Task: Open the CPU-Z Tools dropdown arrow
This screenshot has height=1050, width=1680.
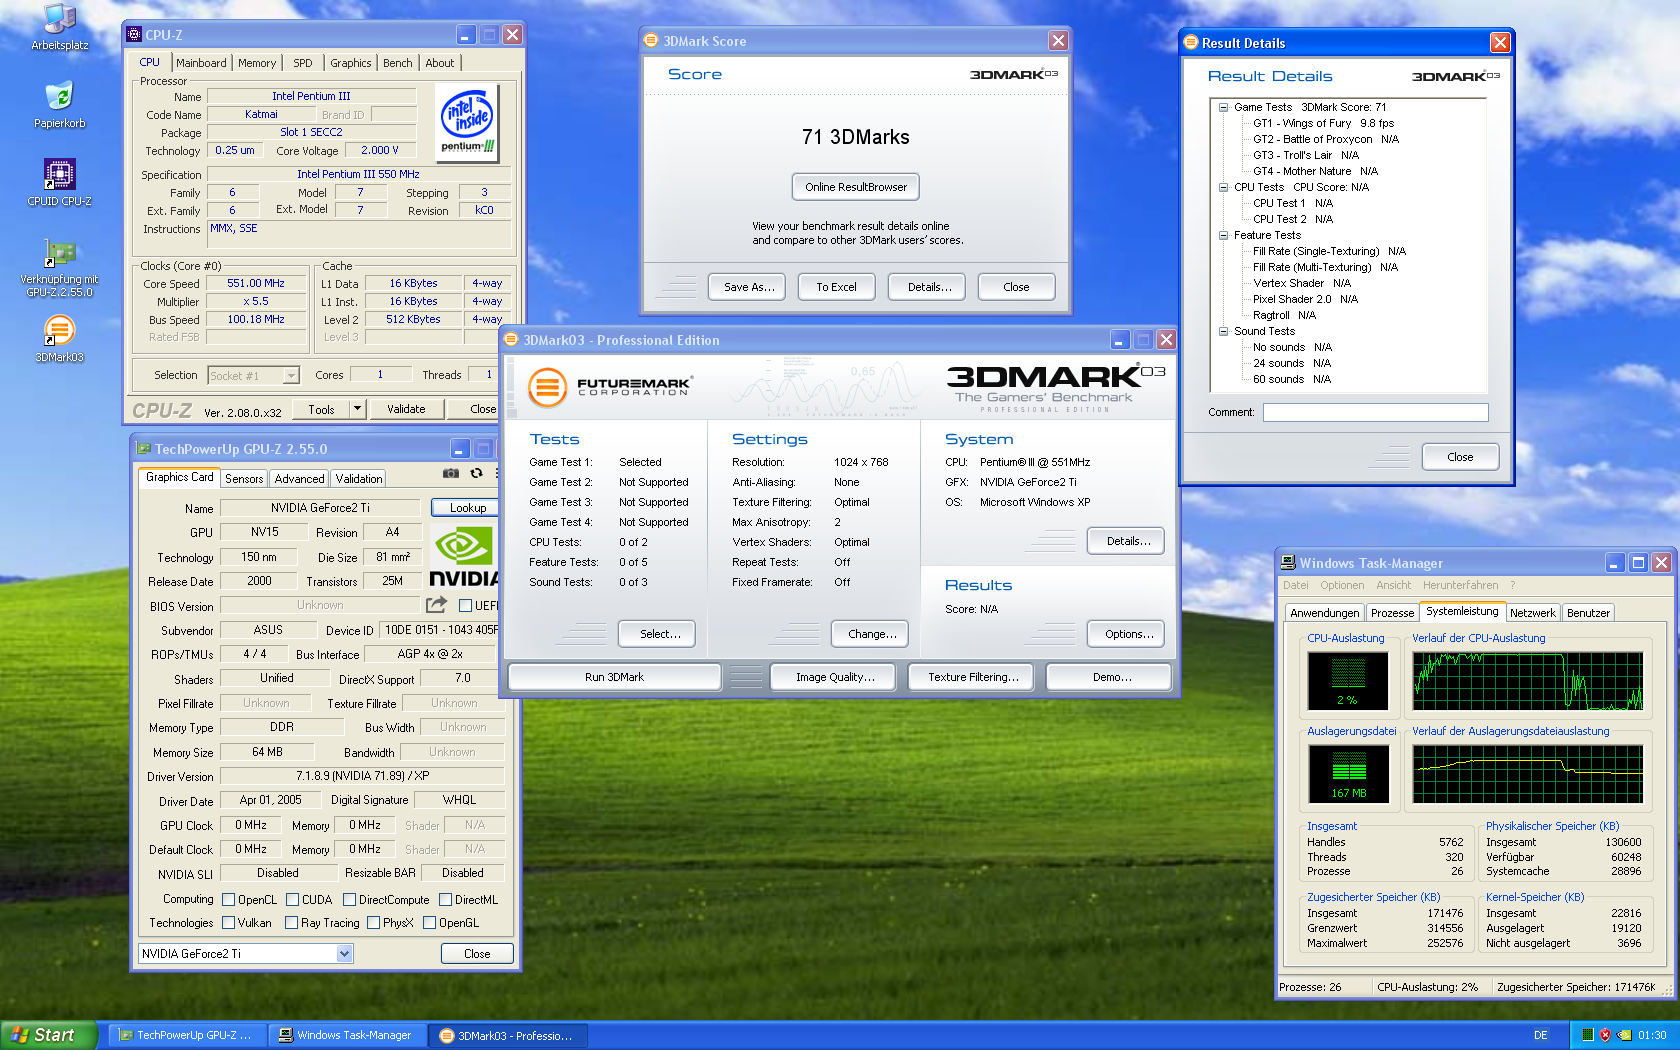Action: tap(357, 409)
